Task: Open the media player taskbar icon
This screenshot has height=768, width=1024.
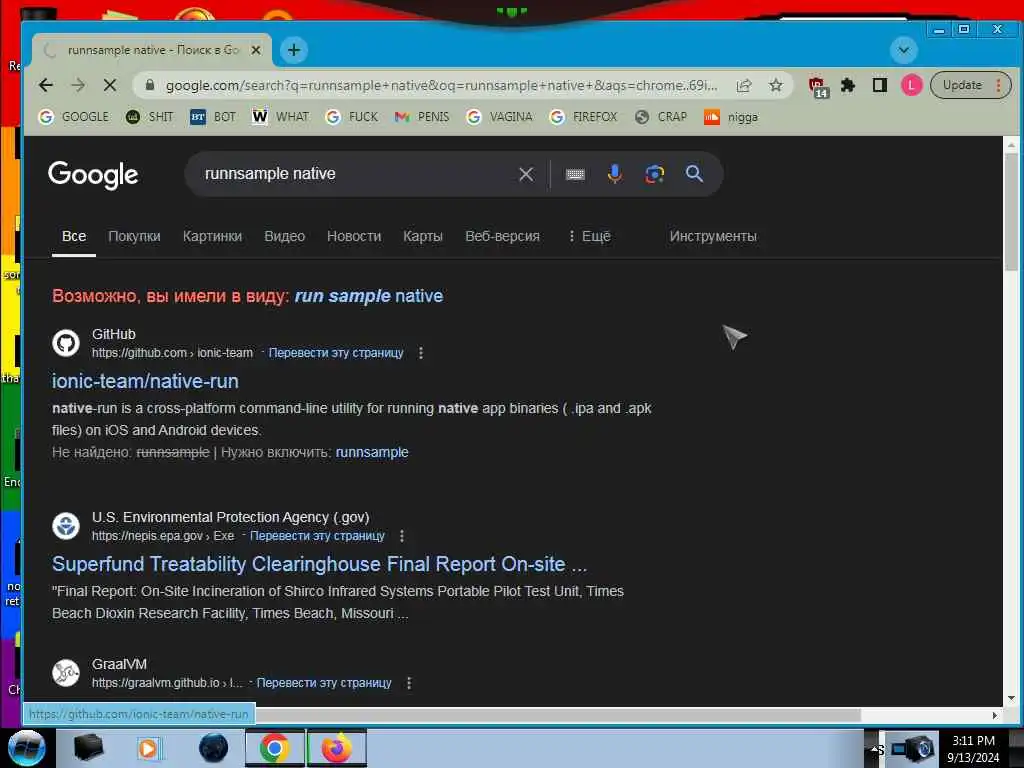Action: [148, 748]
